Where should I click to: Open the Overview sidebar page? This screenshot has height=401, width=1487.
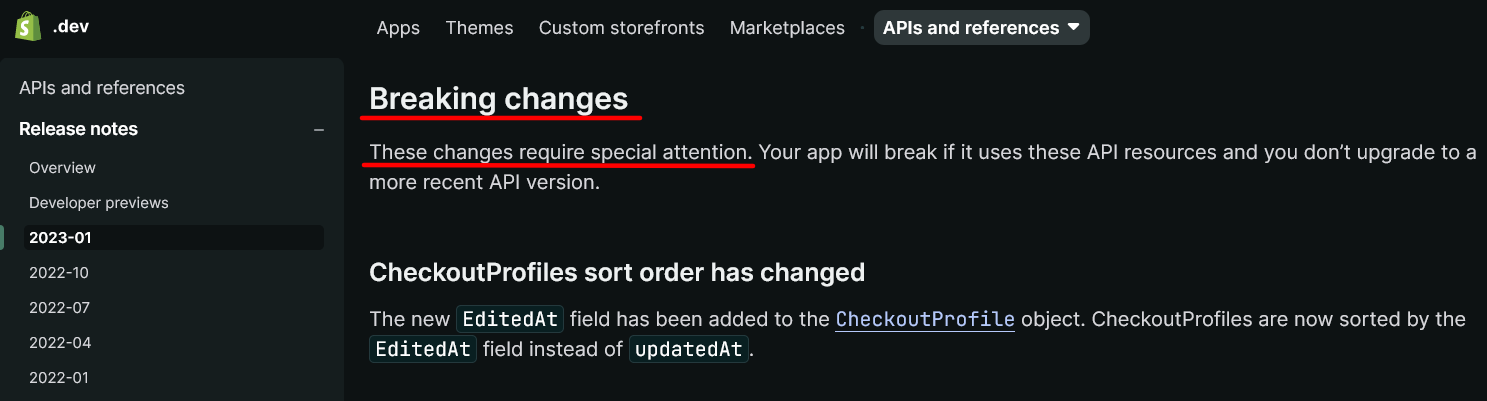point(62,168)
